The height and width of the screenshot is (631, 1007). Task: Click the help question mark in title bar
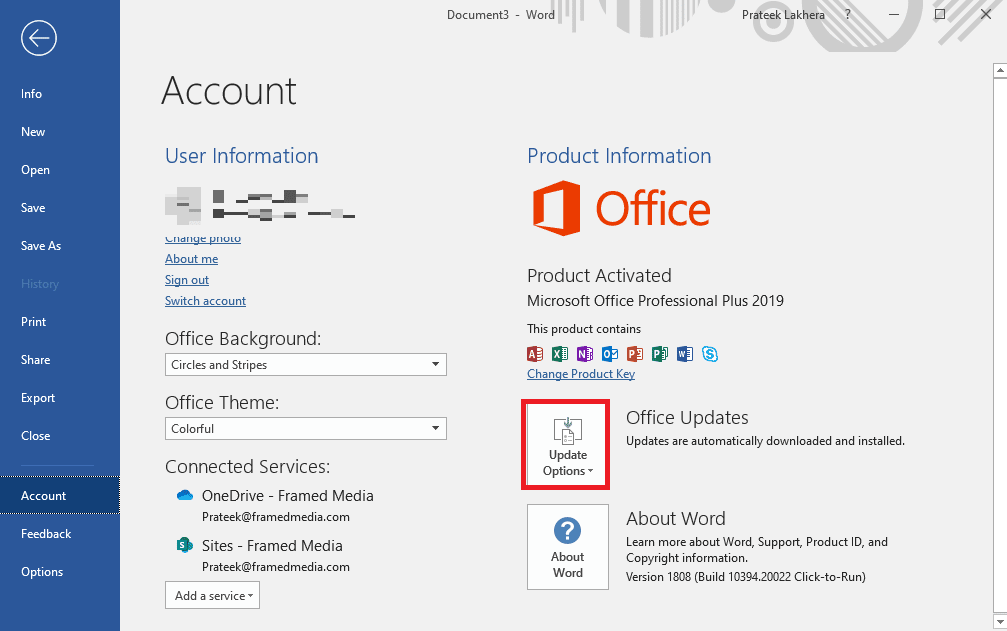point(848,14)
